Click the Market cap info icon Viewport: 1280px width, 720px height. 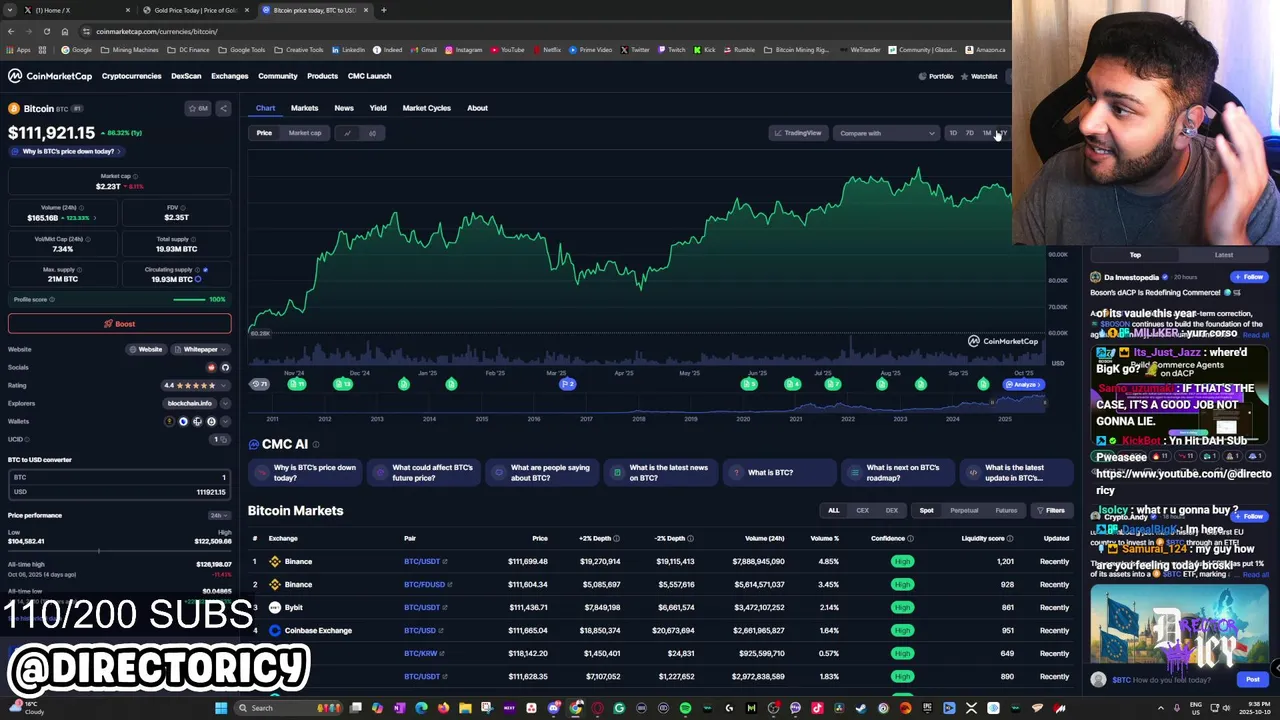pyautogui.click(x=135, y=176)
